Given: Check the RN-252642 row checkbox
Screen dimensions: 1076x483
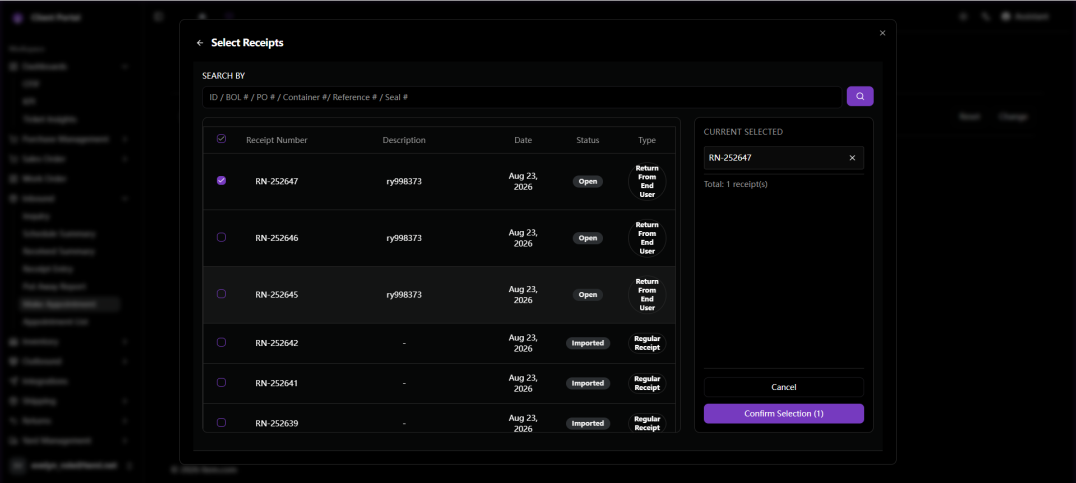Looking at the screenshot, I should coord(221,342).
